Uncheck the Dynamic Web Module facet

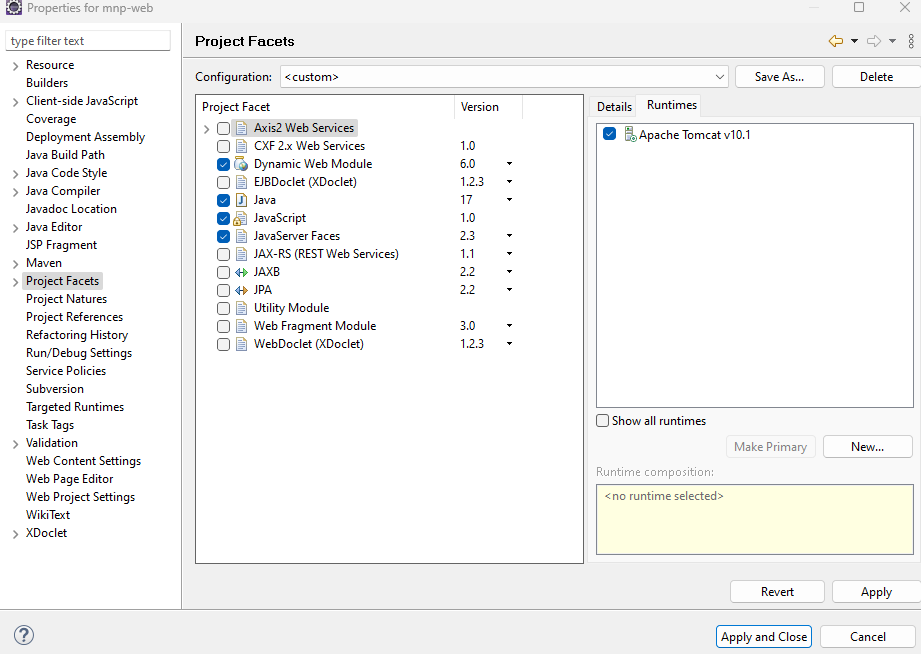tap(223, 165)
